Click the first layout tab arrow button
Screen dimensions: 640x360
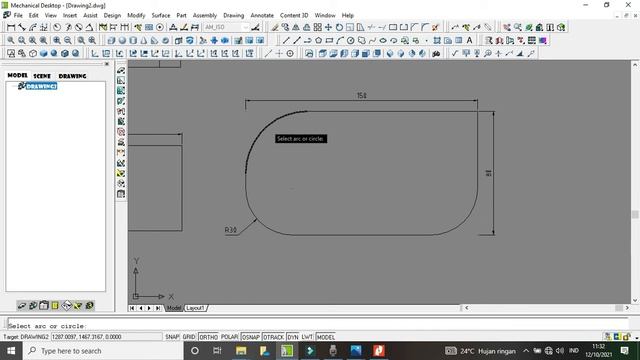click(132, 308)
